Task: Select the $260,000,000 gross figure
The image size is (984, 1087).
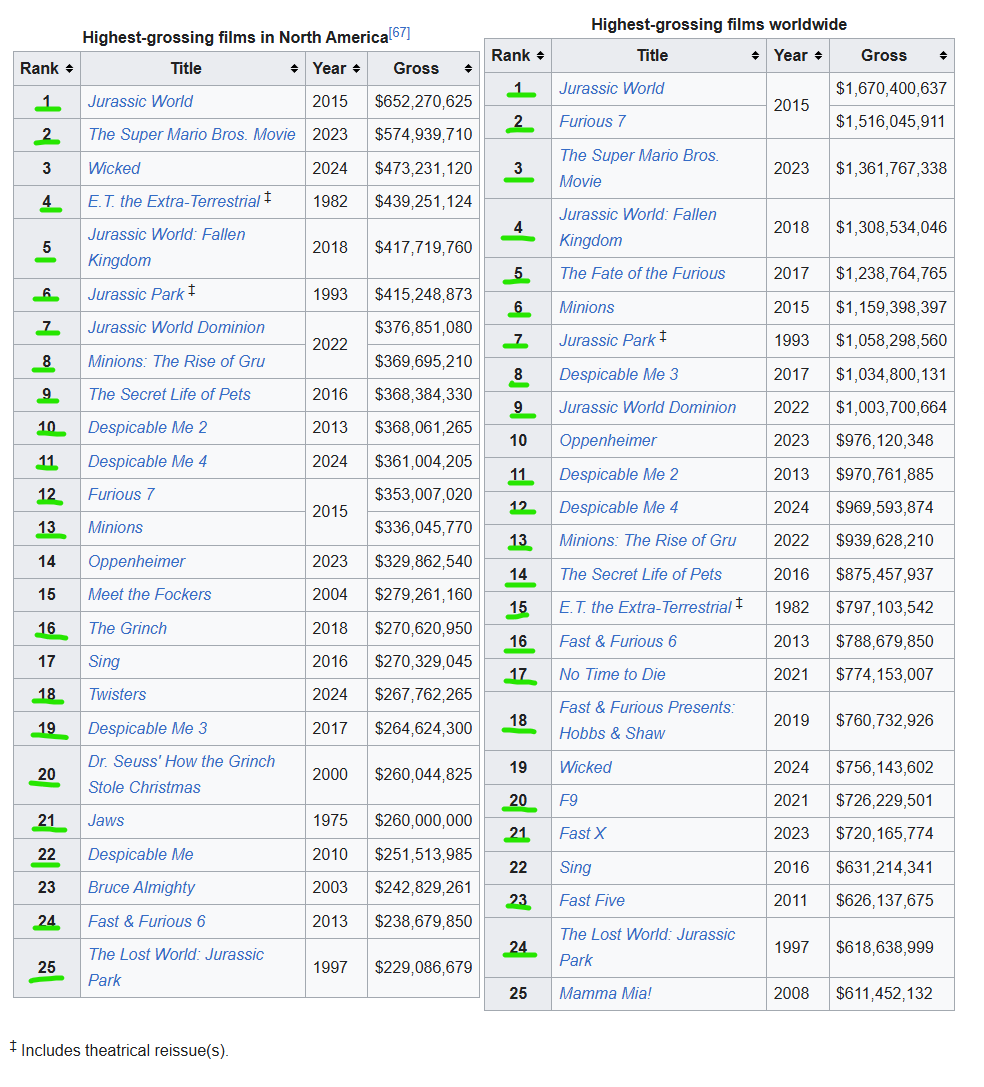Action: coord(423,821)
